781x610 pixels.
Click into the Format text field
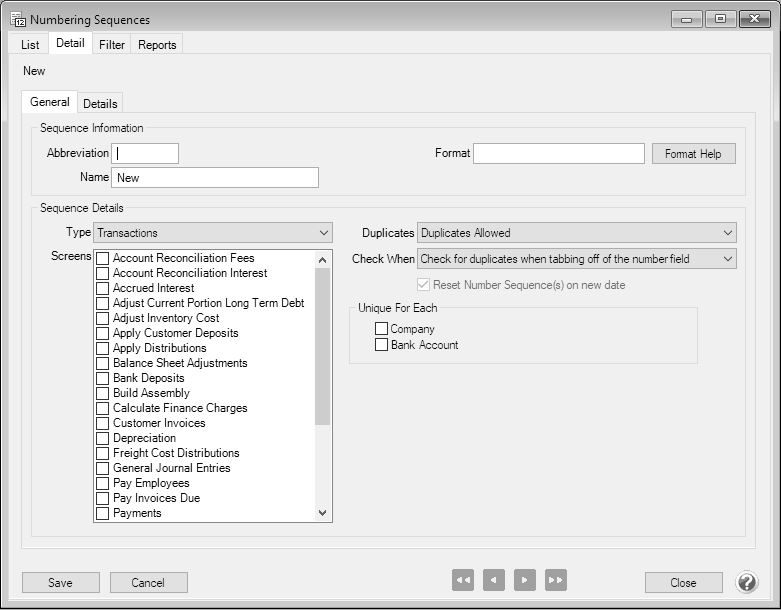coord(558,154)
